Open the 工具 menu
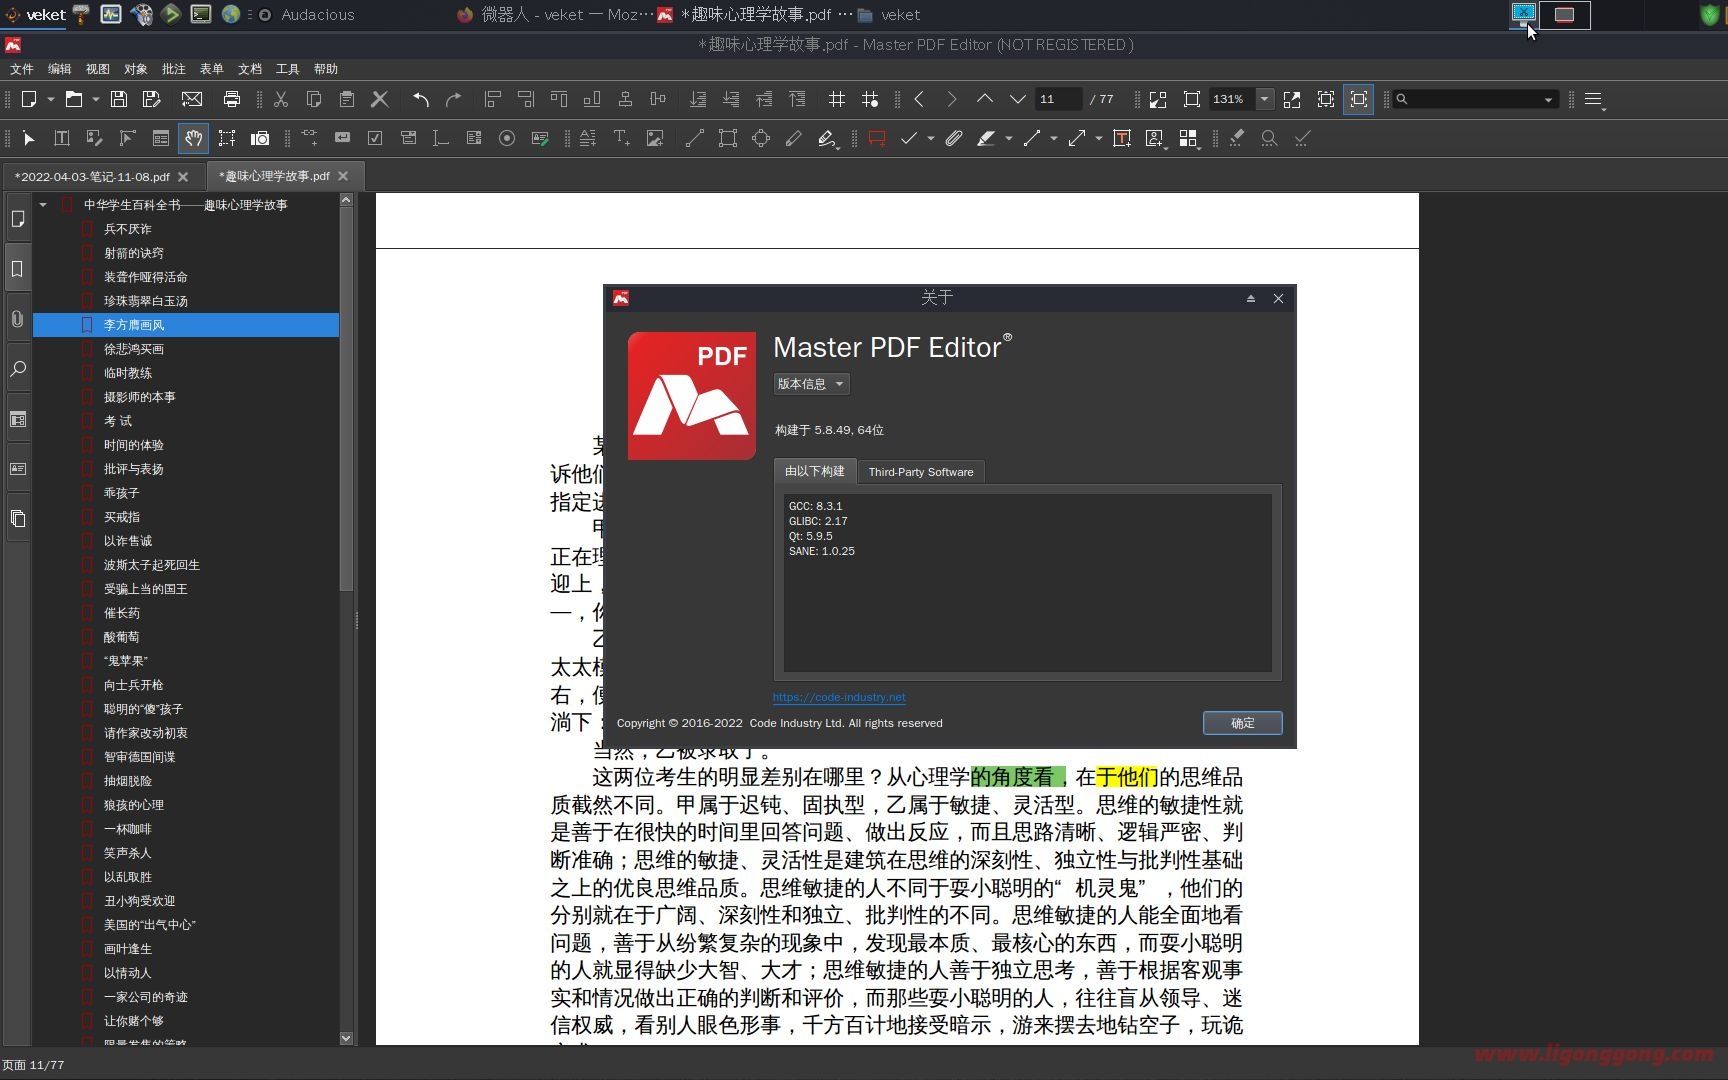The height and width of the screenshot is (1080, 1728). click(x=287, y=69)
